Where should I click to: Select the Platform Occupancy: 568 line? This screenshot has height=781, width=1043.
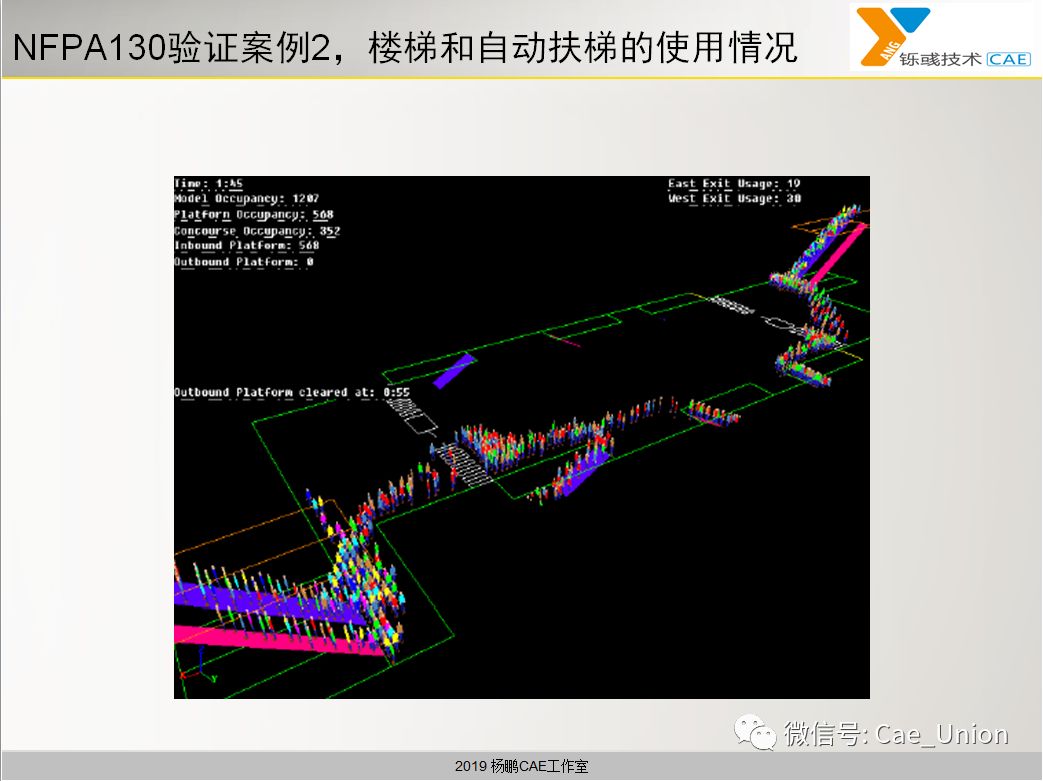click(x=253, y=215)
